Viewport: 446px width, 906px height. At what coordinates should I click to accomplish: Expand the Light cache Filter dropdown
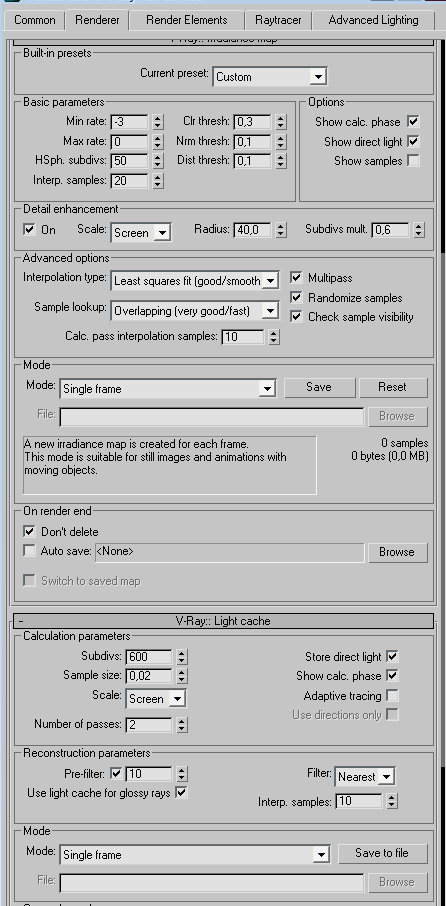(365, 777)
